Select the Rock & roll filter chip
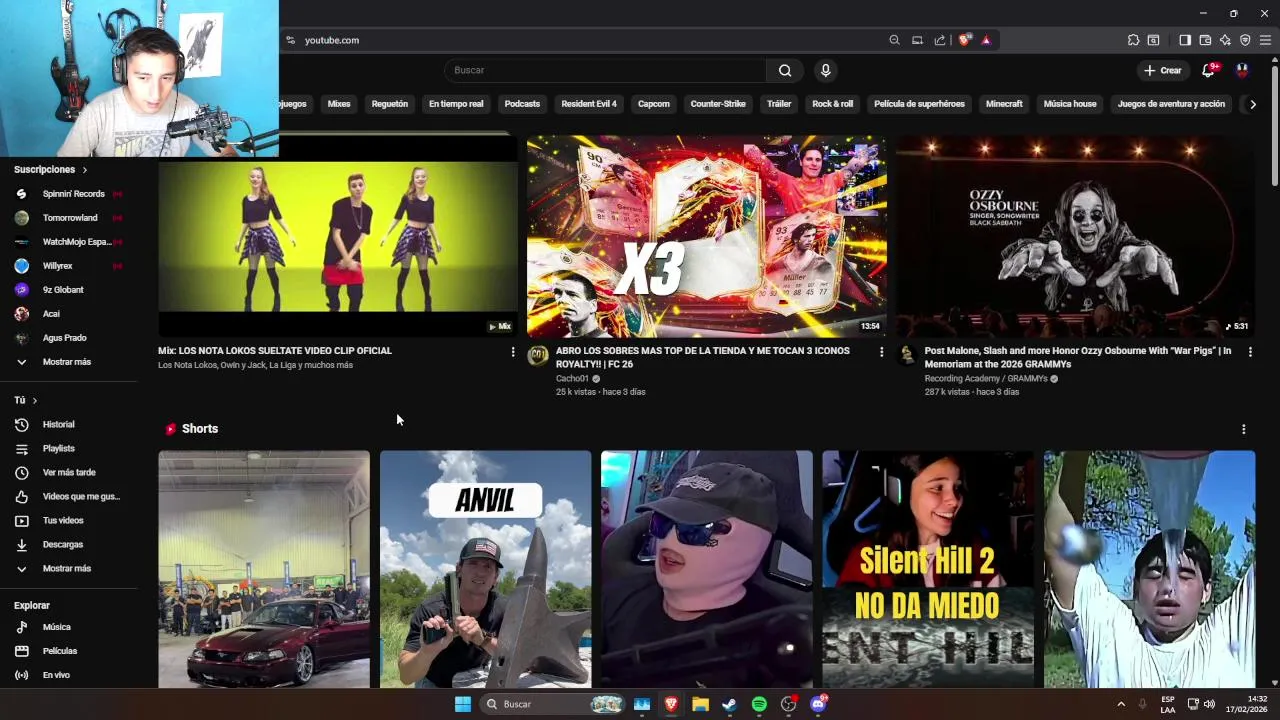This screenshot has width=1280, height=720. pos(833,104)
